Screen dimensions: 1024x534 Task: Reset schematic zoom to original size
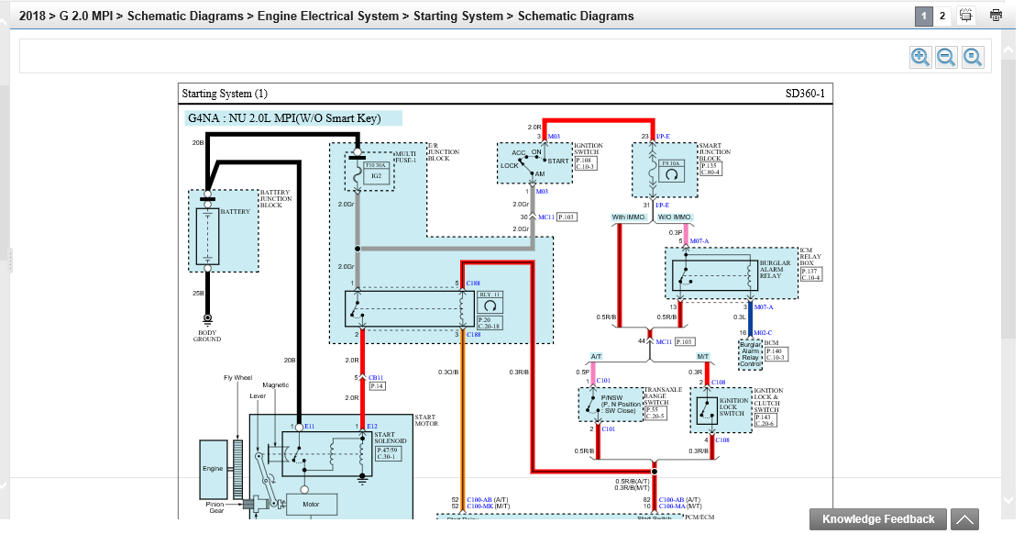972,57
